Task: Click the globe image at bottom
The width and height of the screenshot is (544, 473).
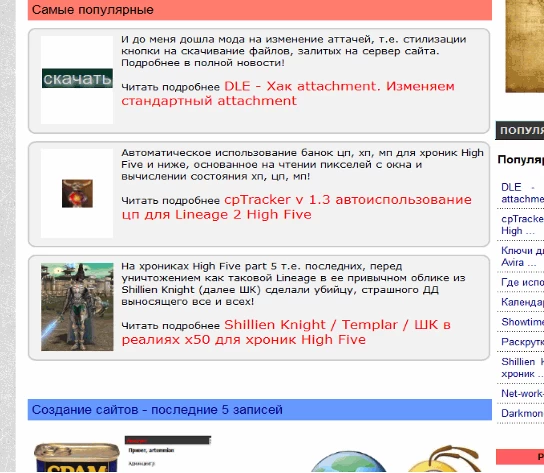Action: [348, 462]
